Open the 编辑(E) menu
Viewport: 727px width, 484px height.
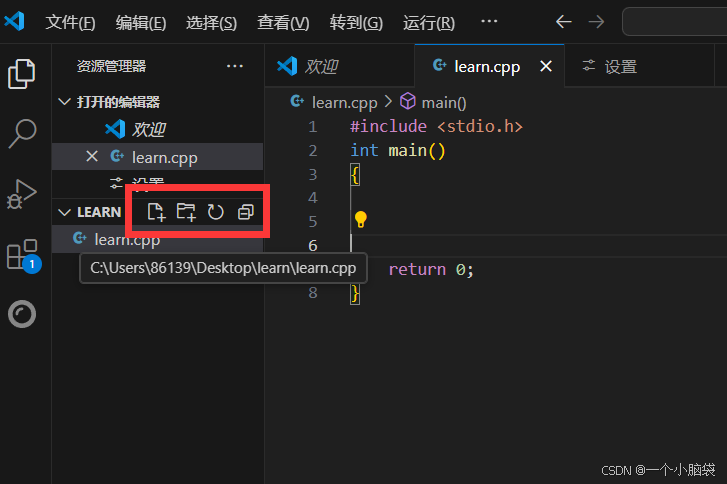(141, 22)
